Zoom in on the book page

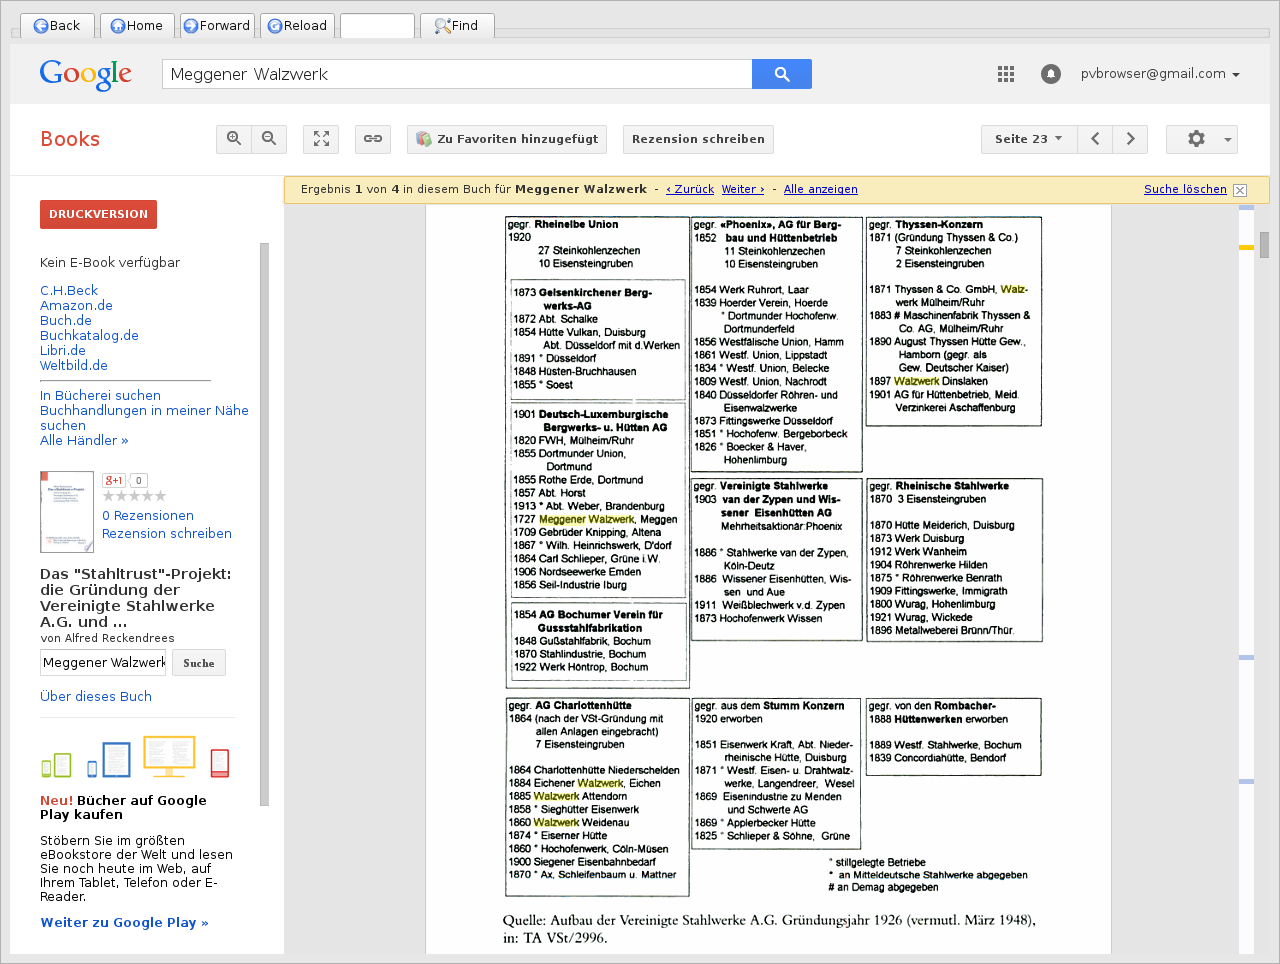point(234,139)
